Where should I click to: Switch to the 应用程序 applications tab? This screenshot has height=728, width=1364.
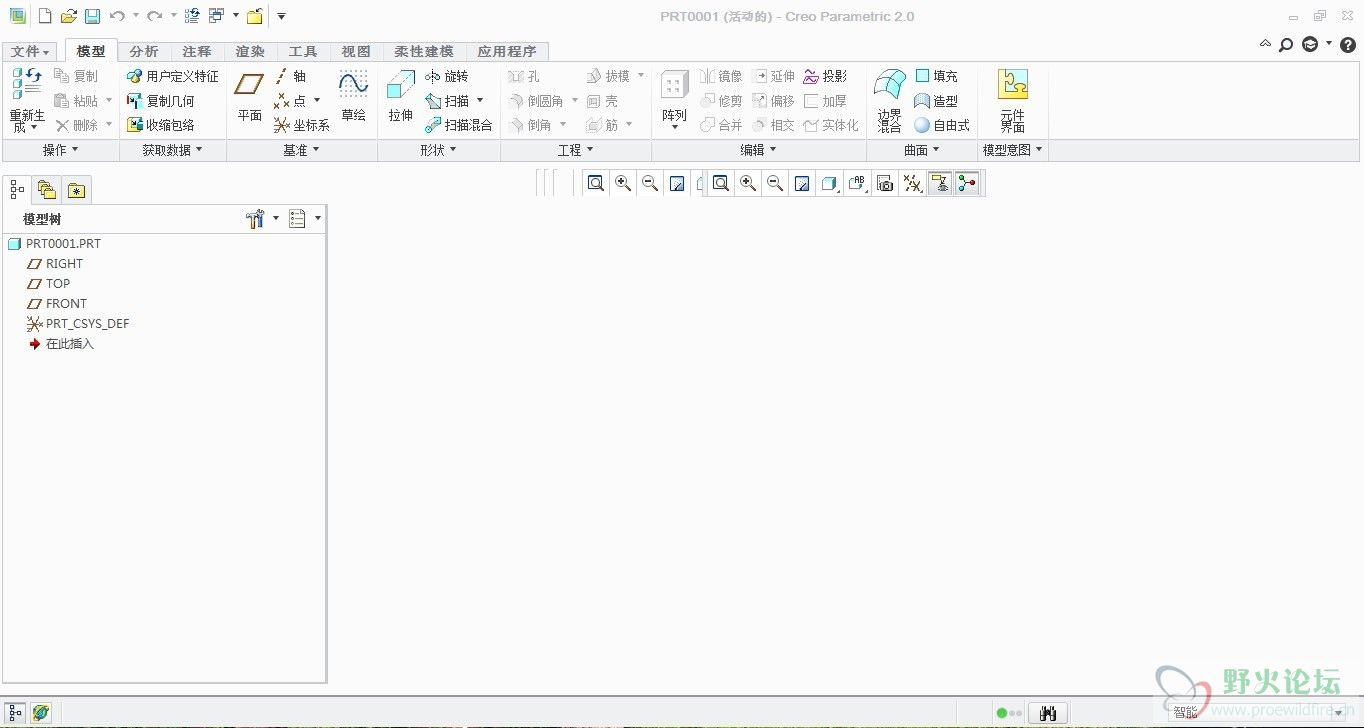coord(507,52)
